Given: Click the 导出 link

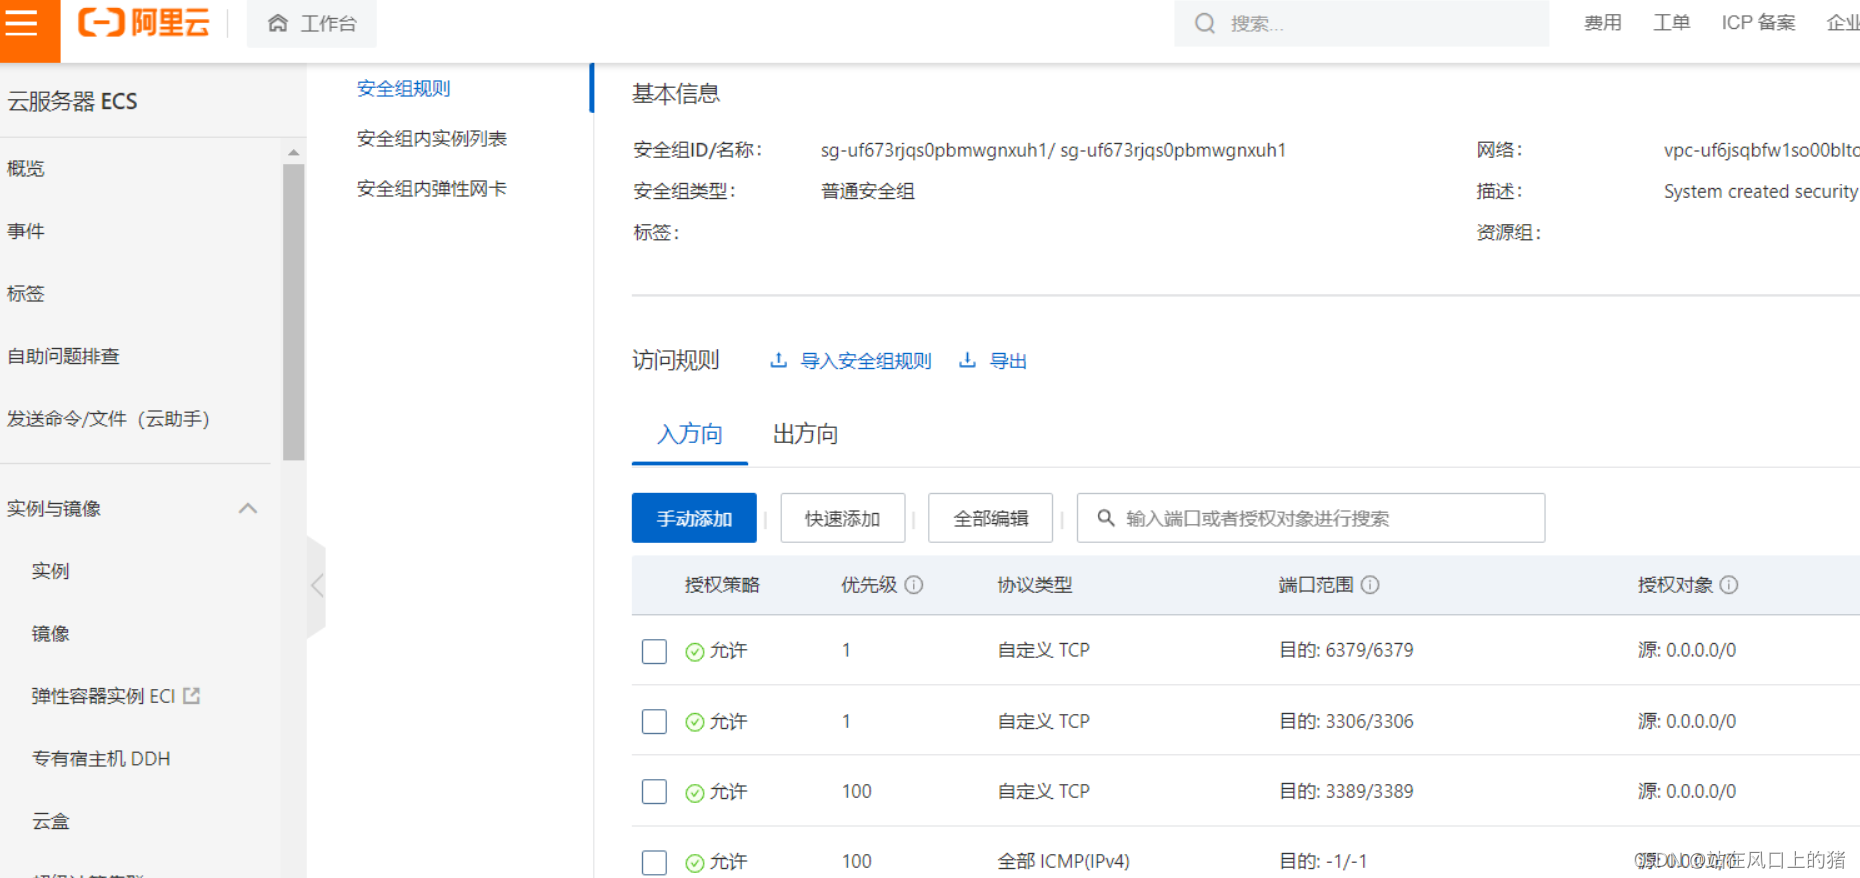Looking at the screenshot, I should coord(1008,361).
